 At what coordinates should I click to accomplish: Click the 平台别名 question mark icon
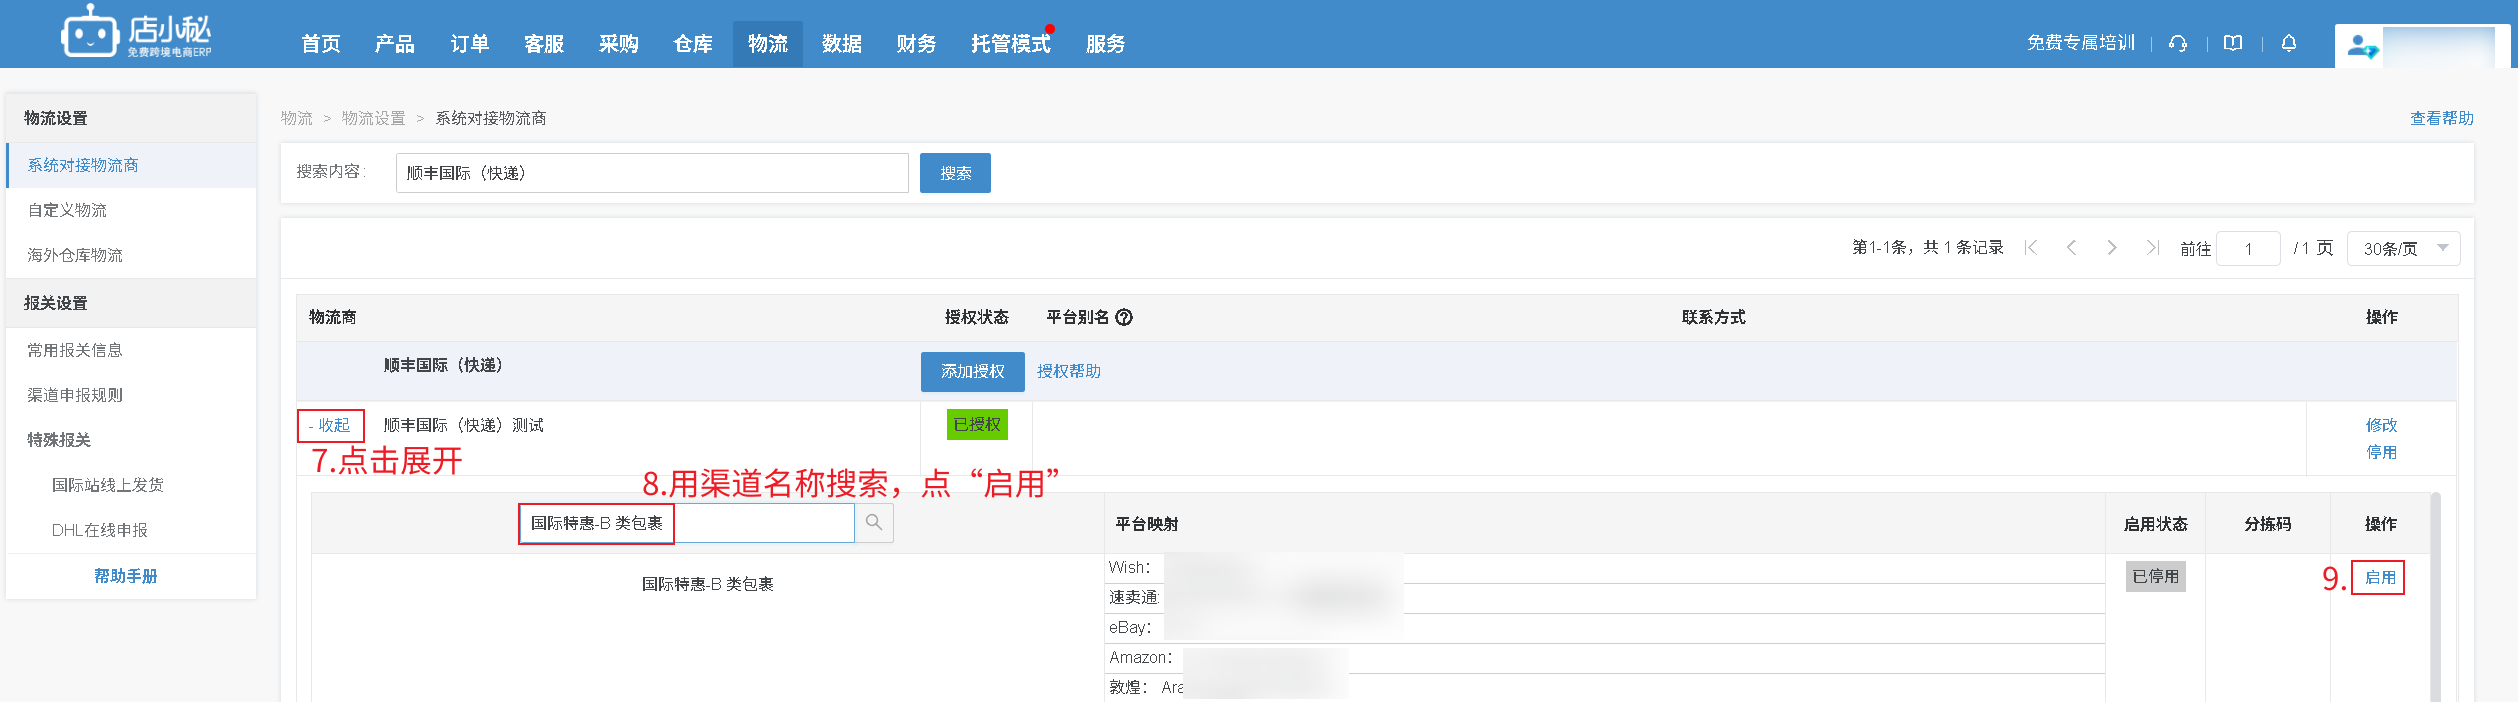click(x=1124, y=317)
